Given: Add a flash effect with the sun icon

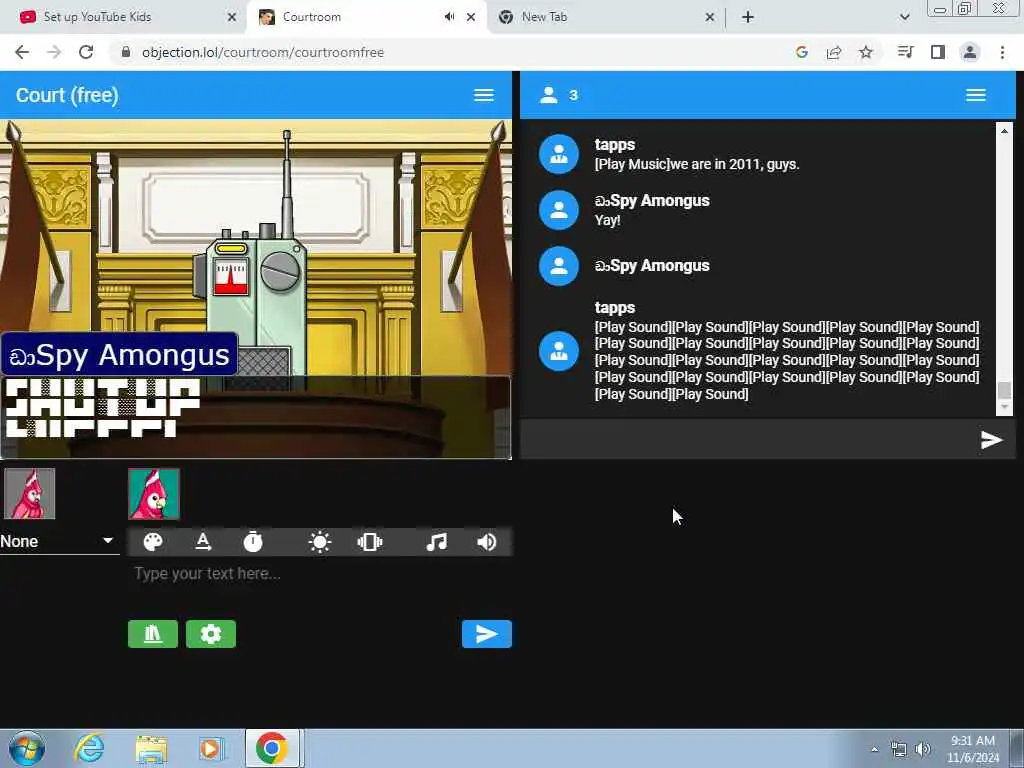Looking at the screenshot, I should pos(320,542).
